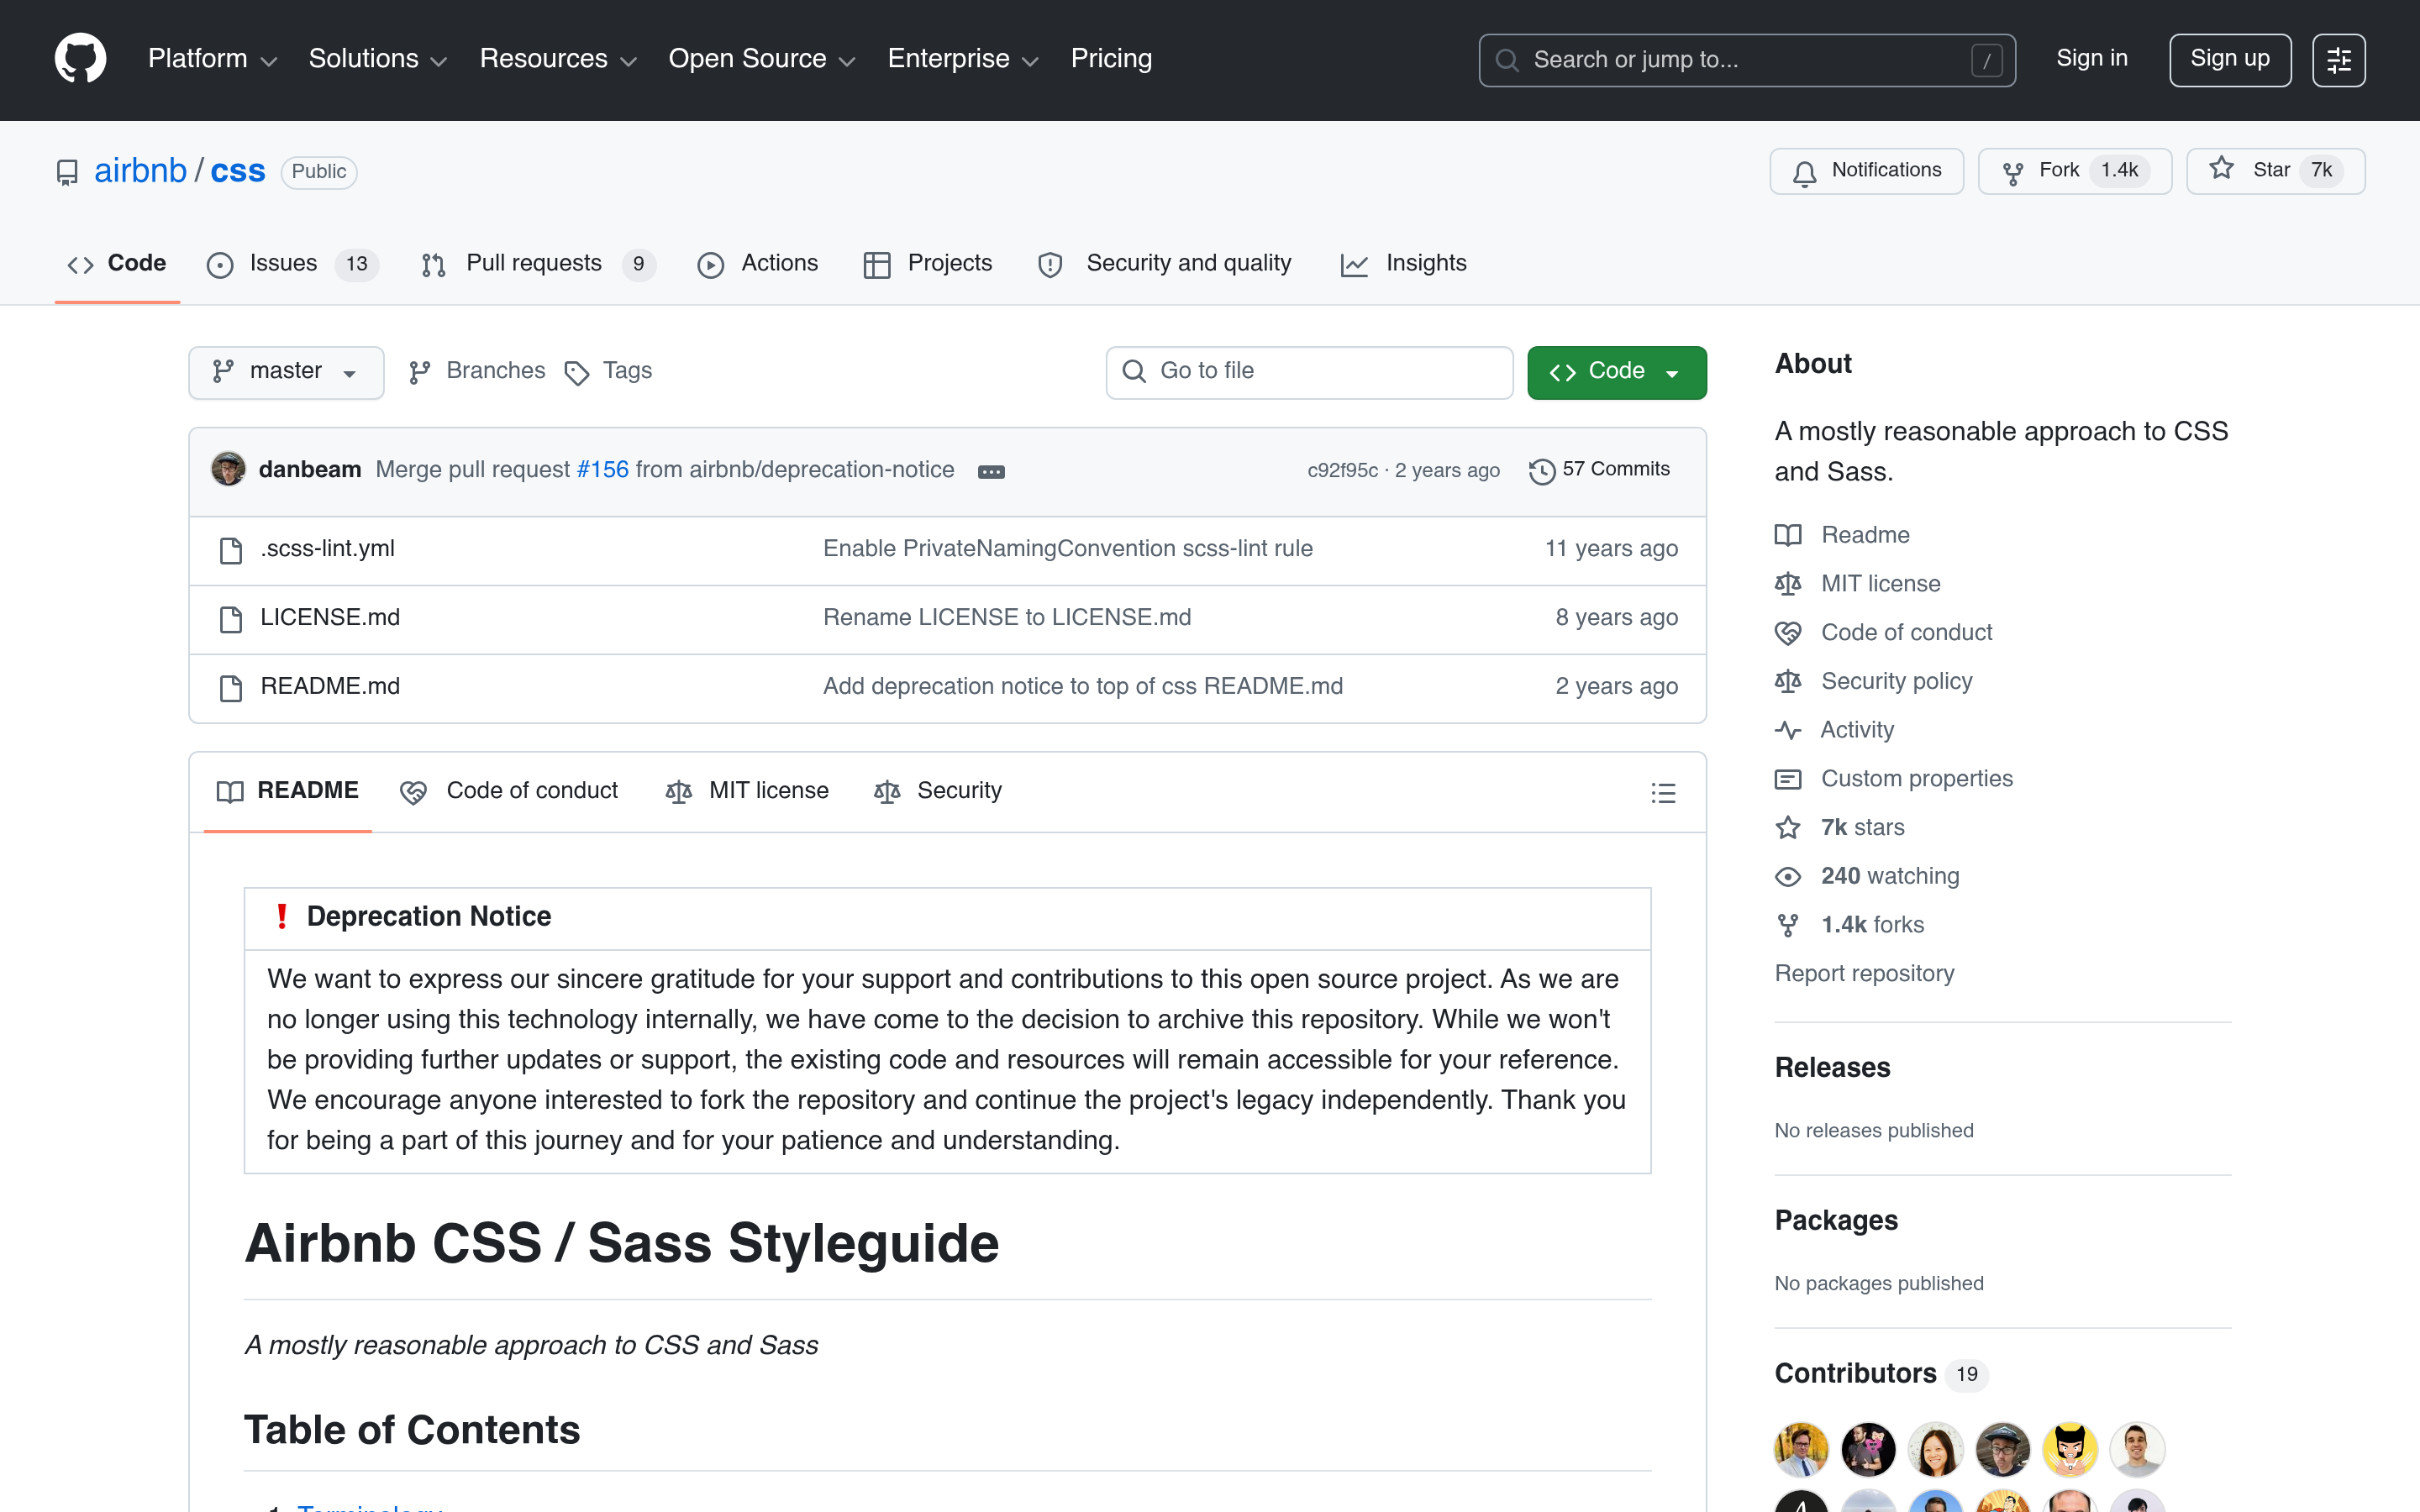
Task: Click the MIT license link in About
Action: point(1880,584)
